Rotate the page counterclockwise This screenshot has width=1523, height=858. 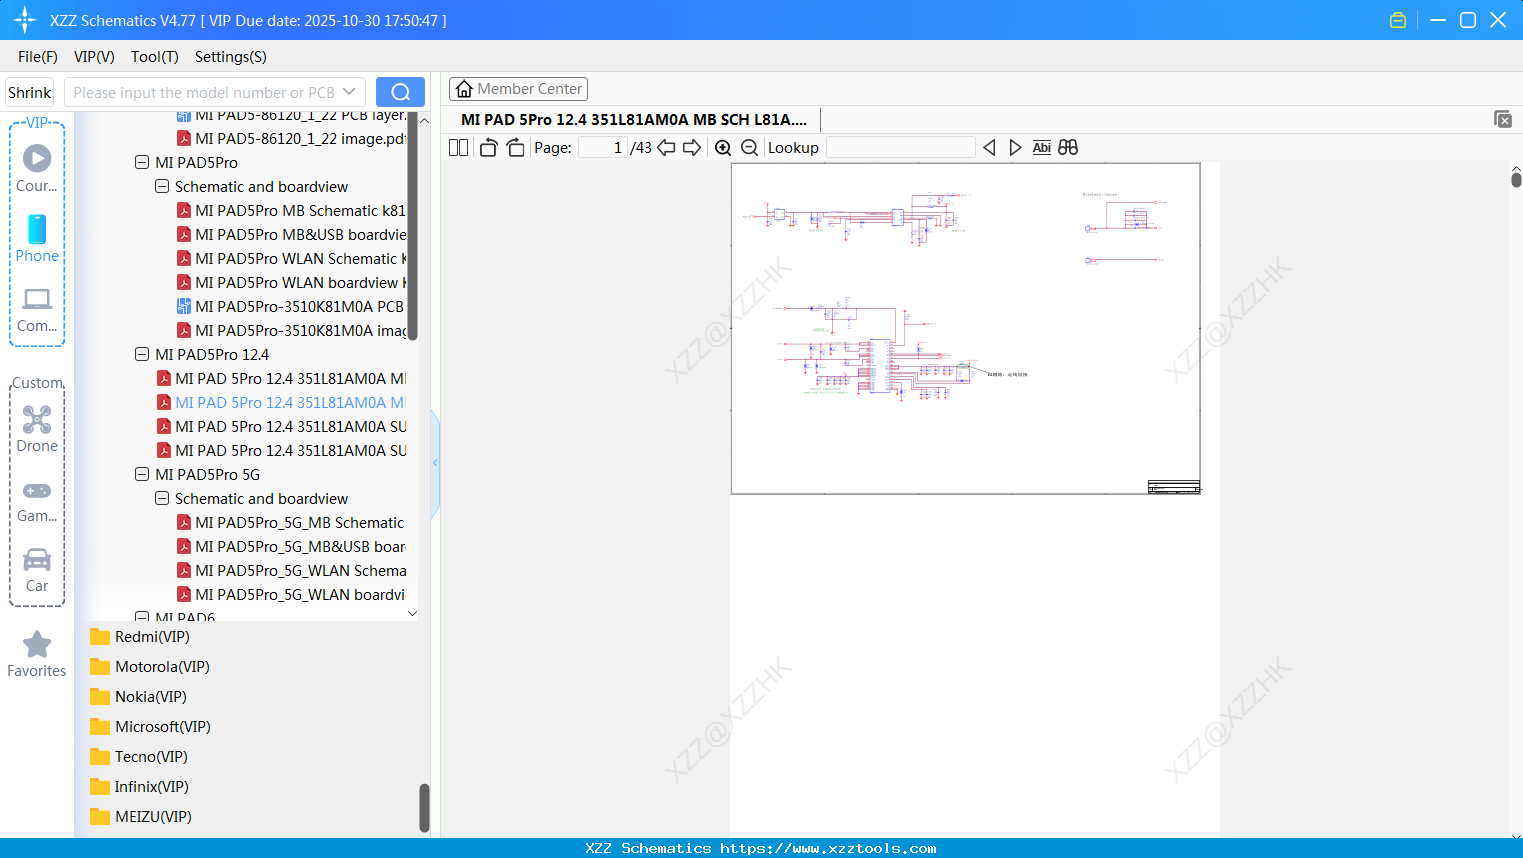pyautogui.click(x=489, y=148)
